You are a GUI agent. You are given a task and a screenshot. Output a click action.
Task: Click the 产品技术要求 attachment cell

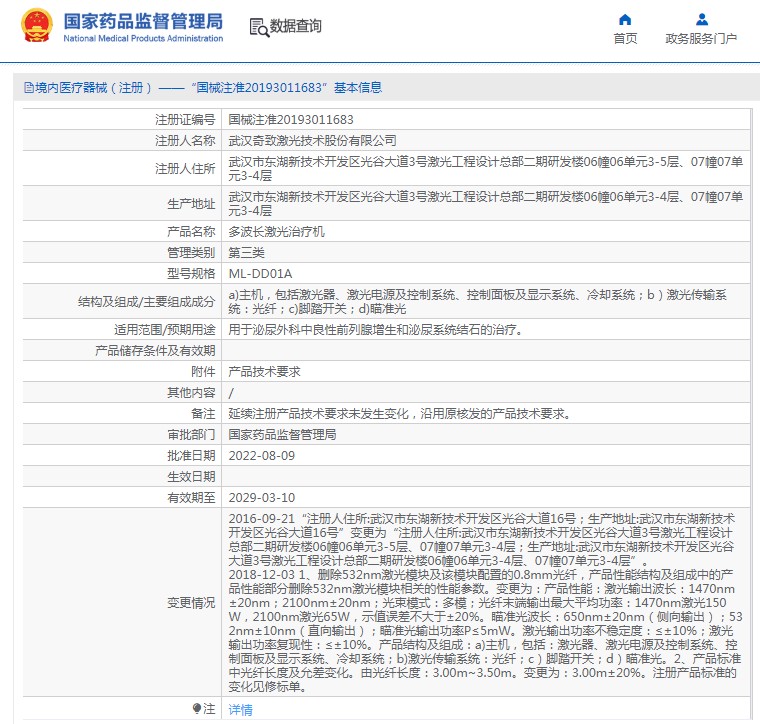click(486, 371)
